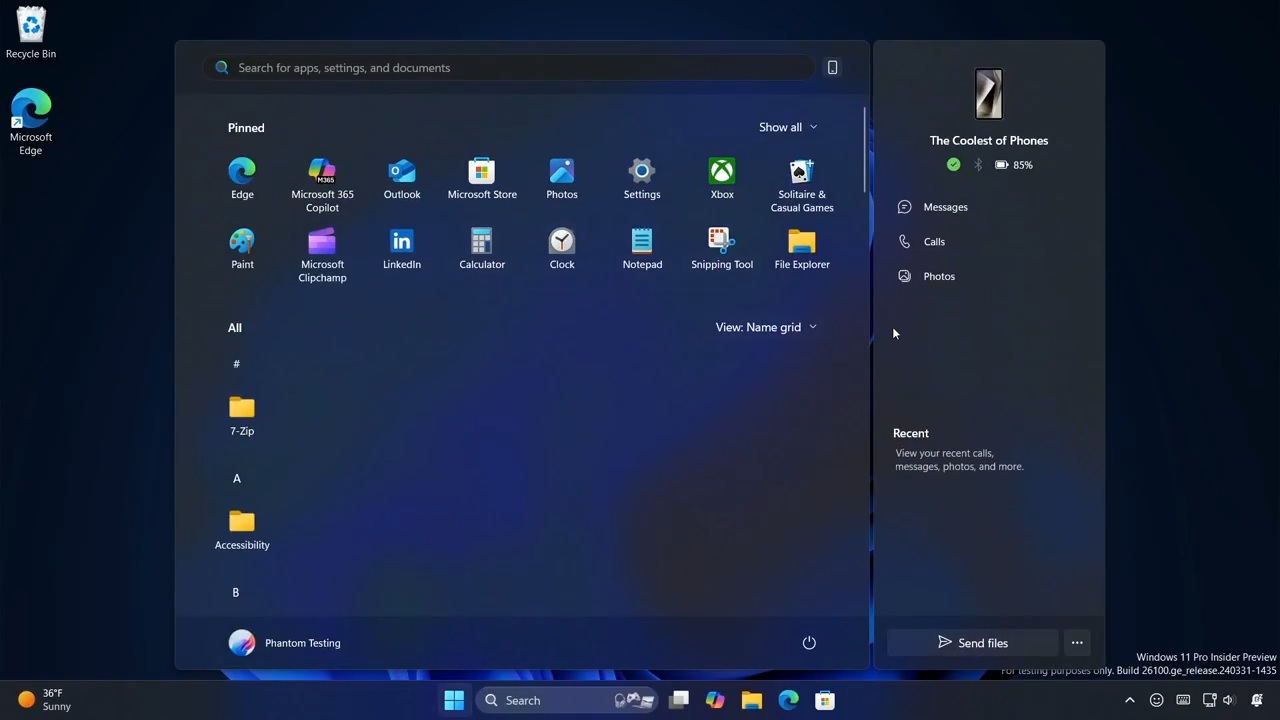Expand the Show all dropdown in Pinned
The width and height of the screenshot is (1280, 720).
(x=788, y=127)
